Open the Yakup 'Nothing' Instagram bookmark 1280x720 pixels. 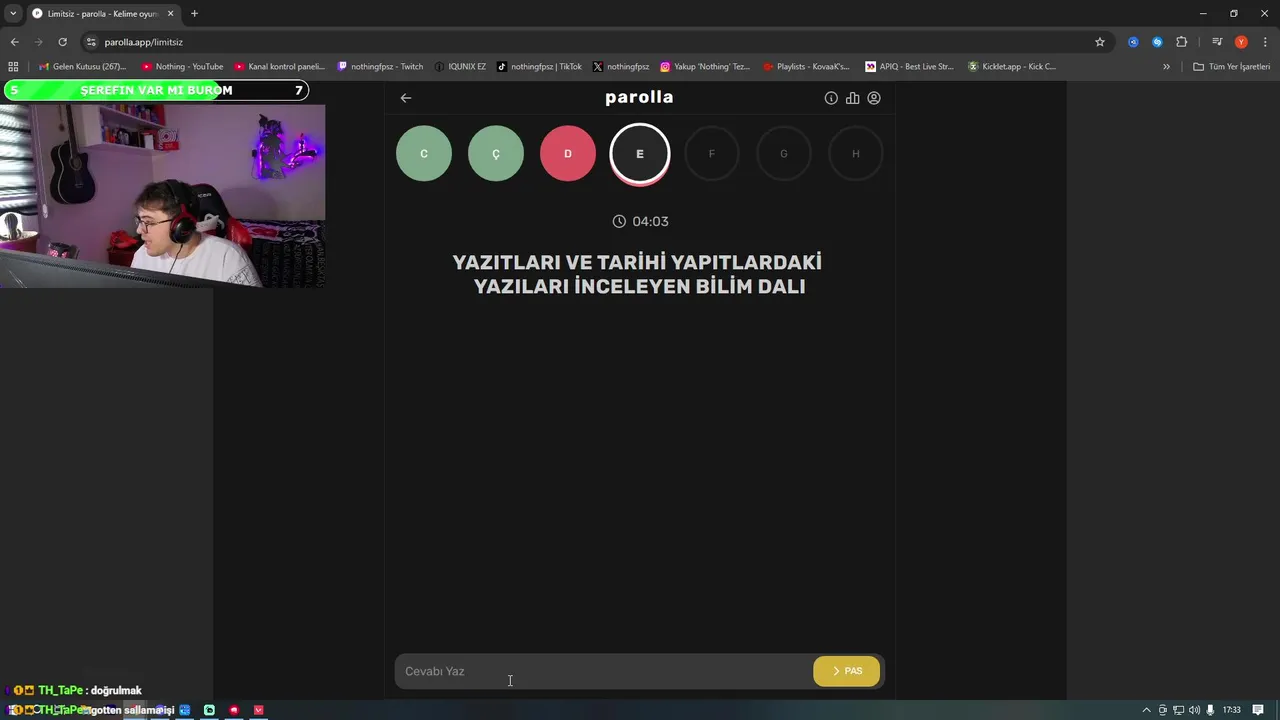tap(704, 67)
